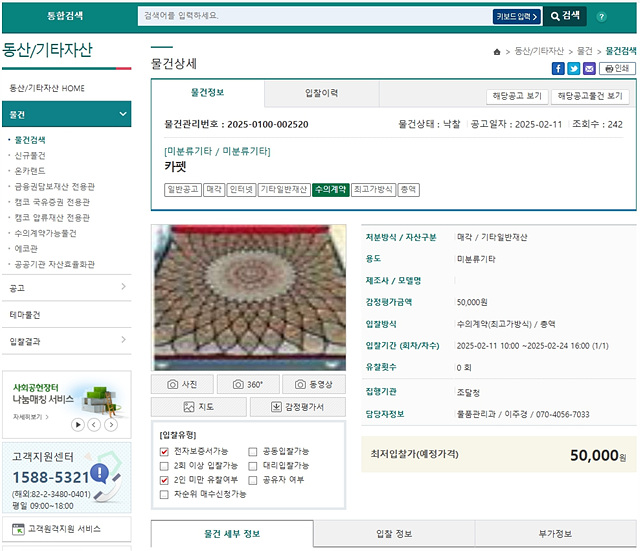
Task: Toggle 2회 이상 입찰가능 checkbox
Action: coord(164,466)
